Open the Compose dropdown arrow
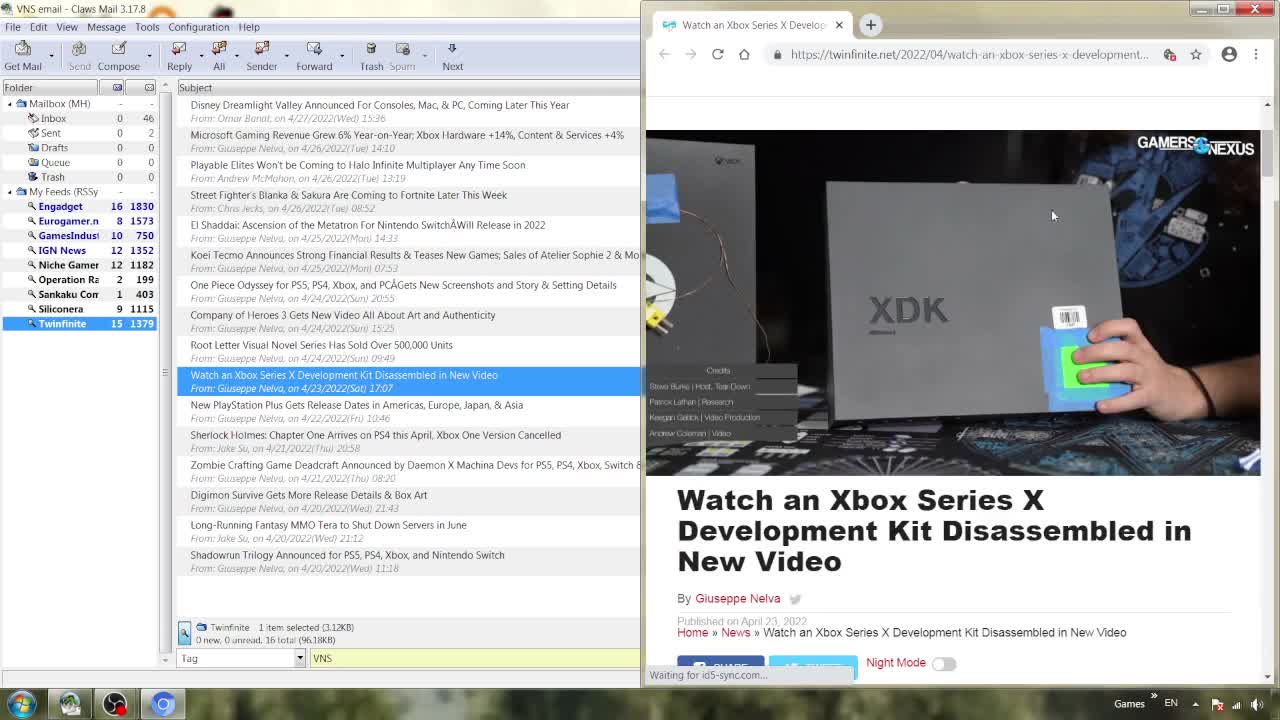This screenshot has height=720, width=1280. 149,56
